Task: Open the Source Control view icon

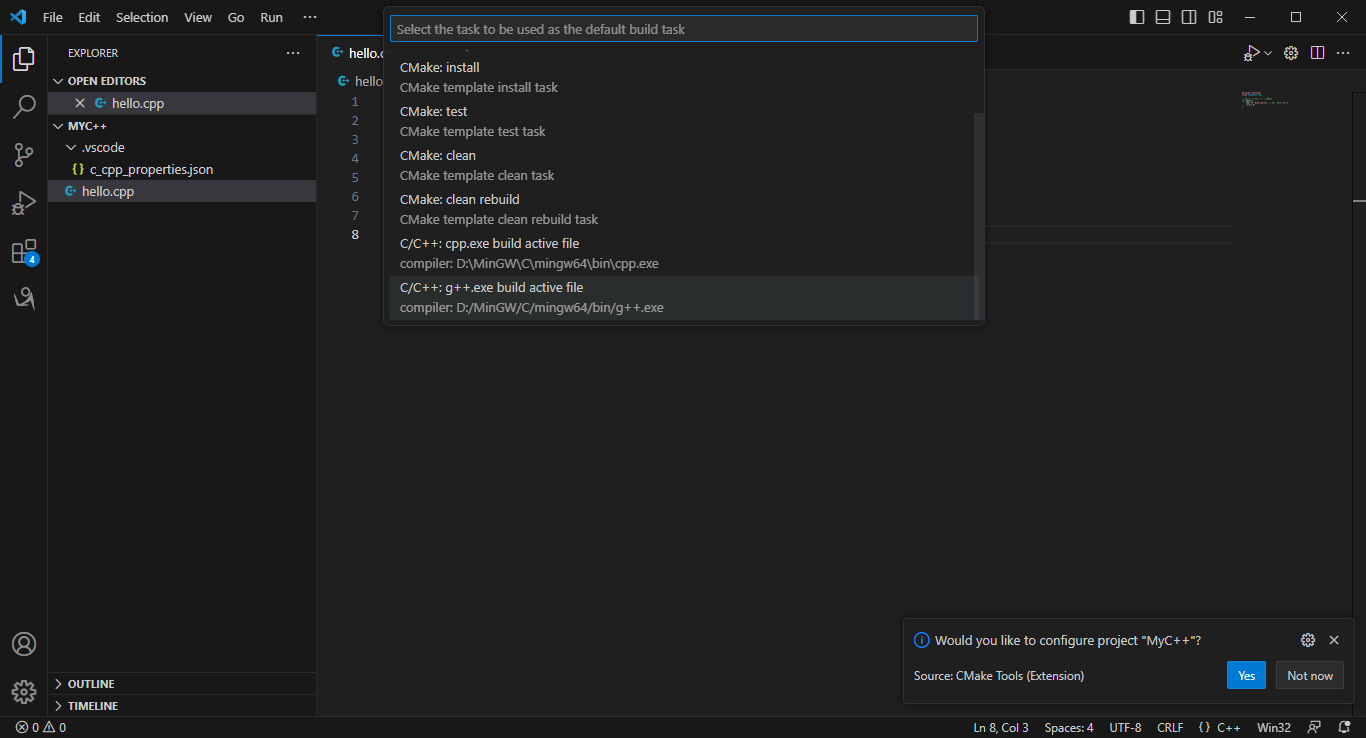Action: (24, 155)
